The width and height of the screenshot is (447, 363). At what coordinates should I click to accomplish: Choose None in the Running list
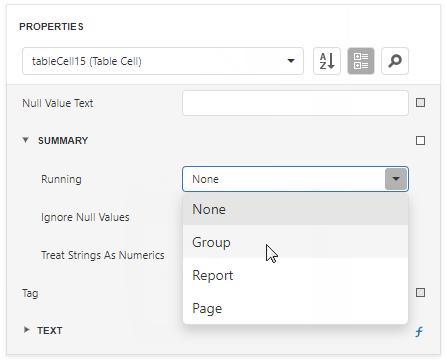(x=295, y=209)
